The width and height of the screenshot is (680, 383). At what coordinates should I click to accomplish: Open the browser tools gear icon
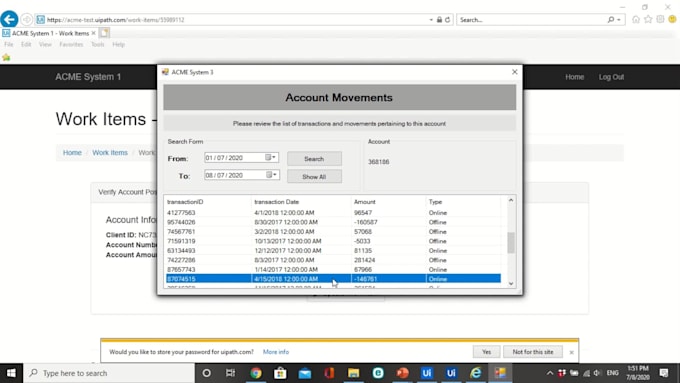tap(660, 20)
